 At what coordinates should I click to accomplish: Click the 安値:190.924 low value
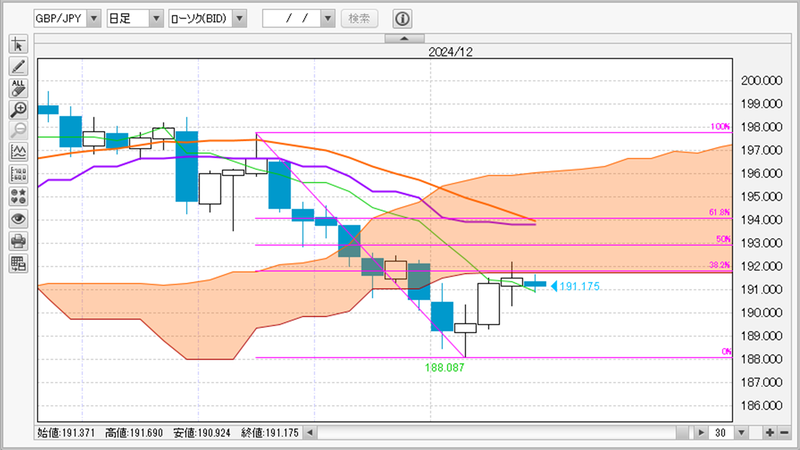tap(202, 433)
